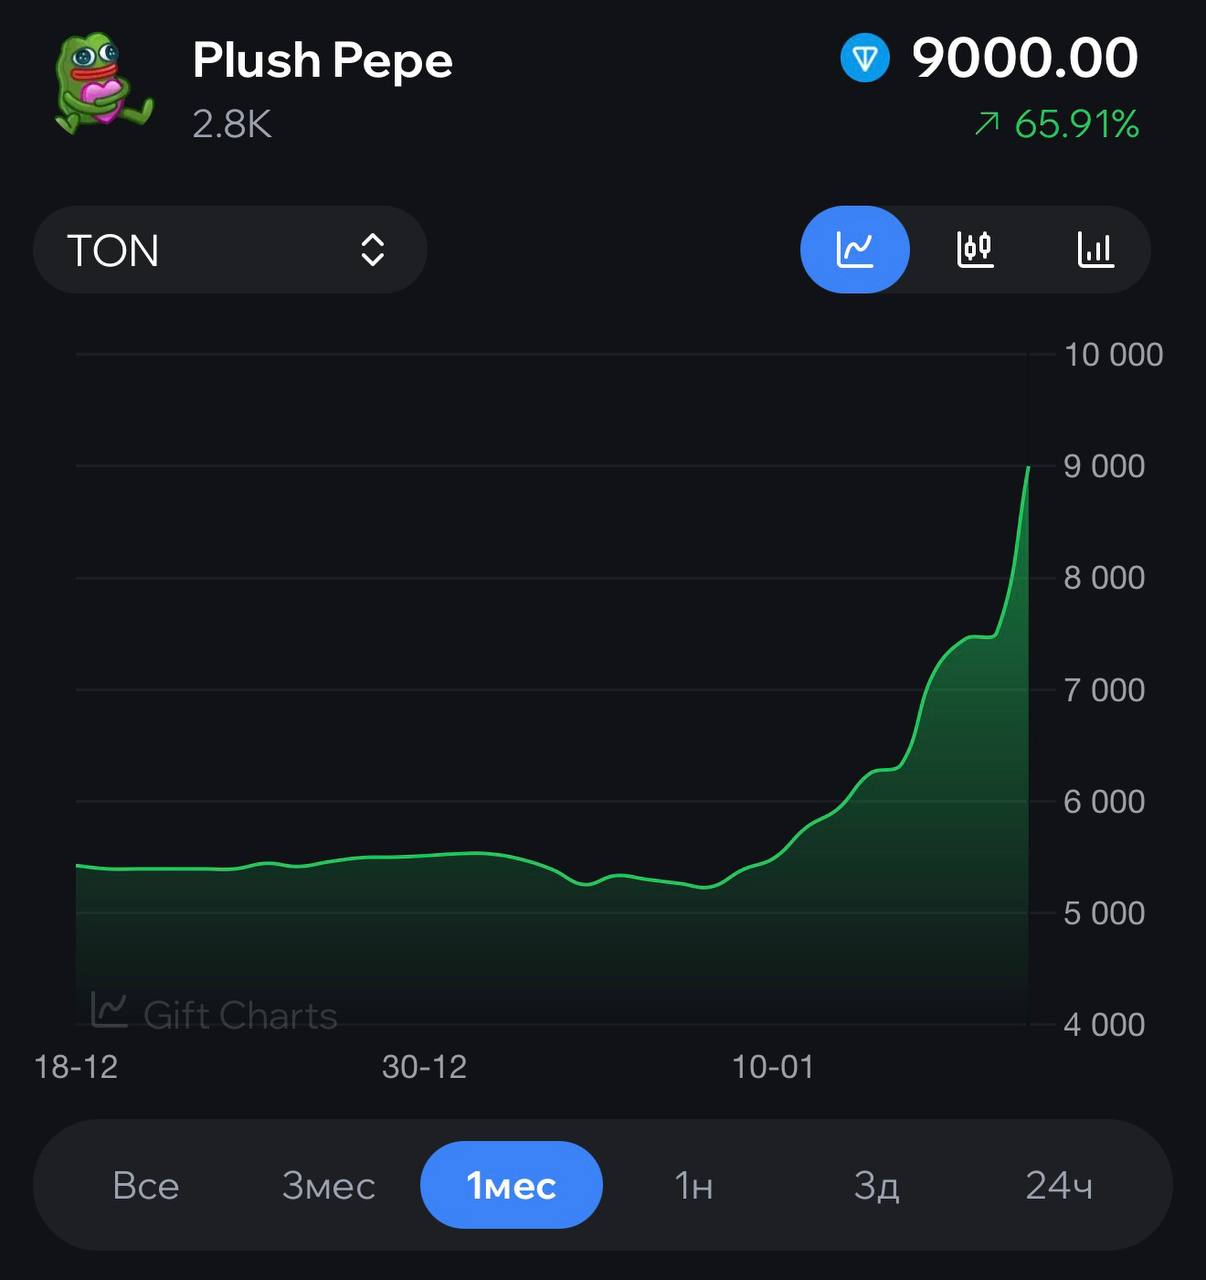Switch to candlestick chart view
Screen dimensions: 1206x1280
click(x=975, y=249)
